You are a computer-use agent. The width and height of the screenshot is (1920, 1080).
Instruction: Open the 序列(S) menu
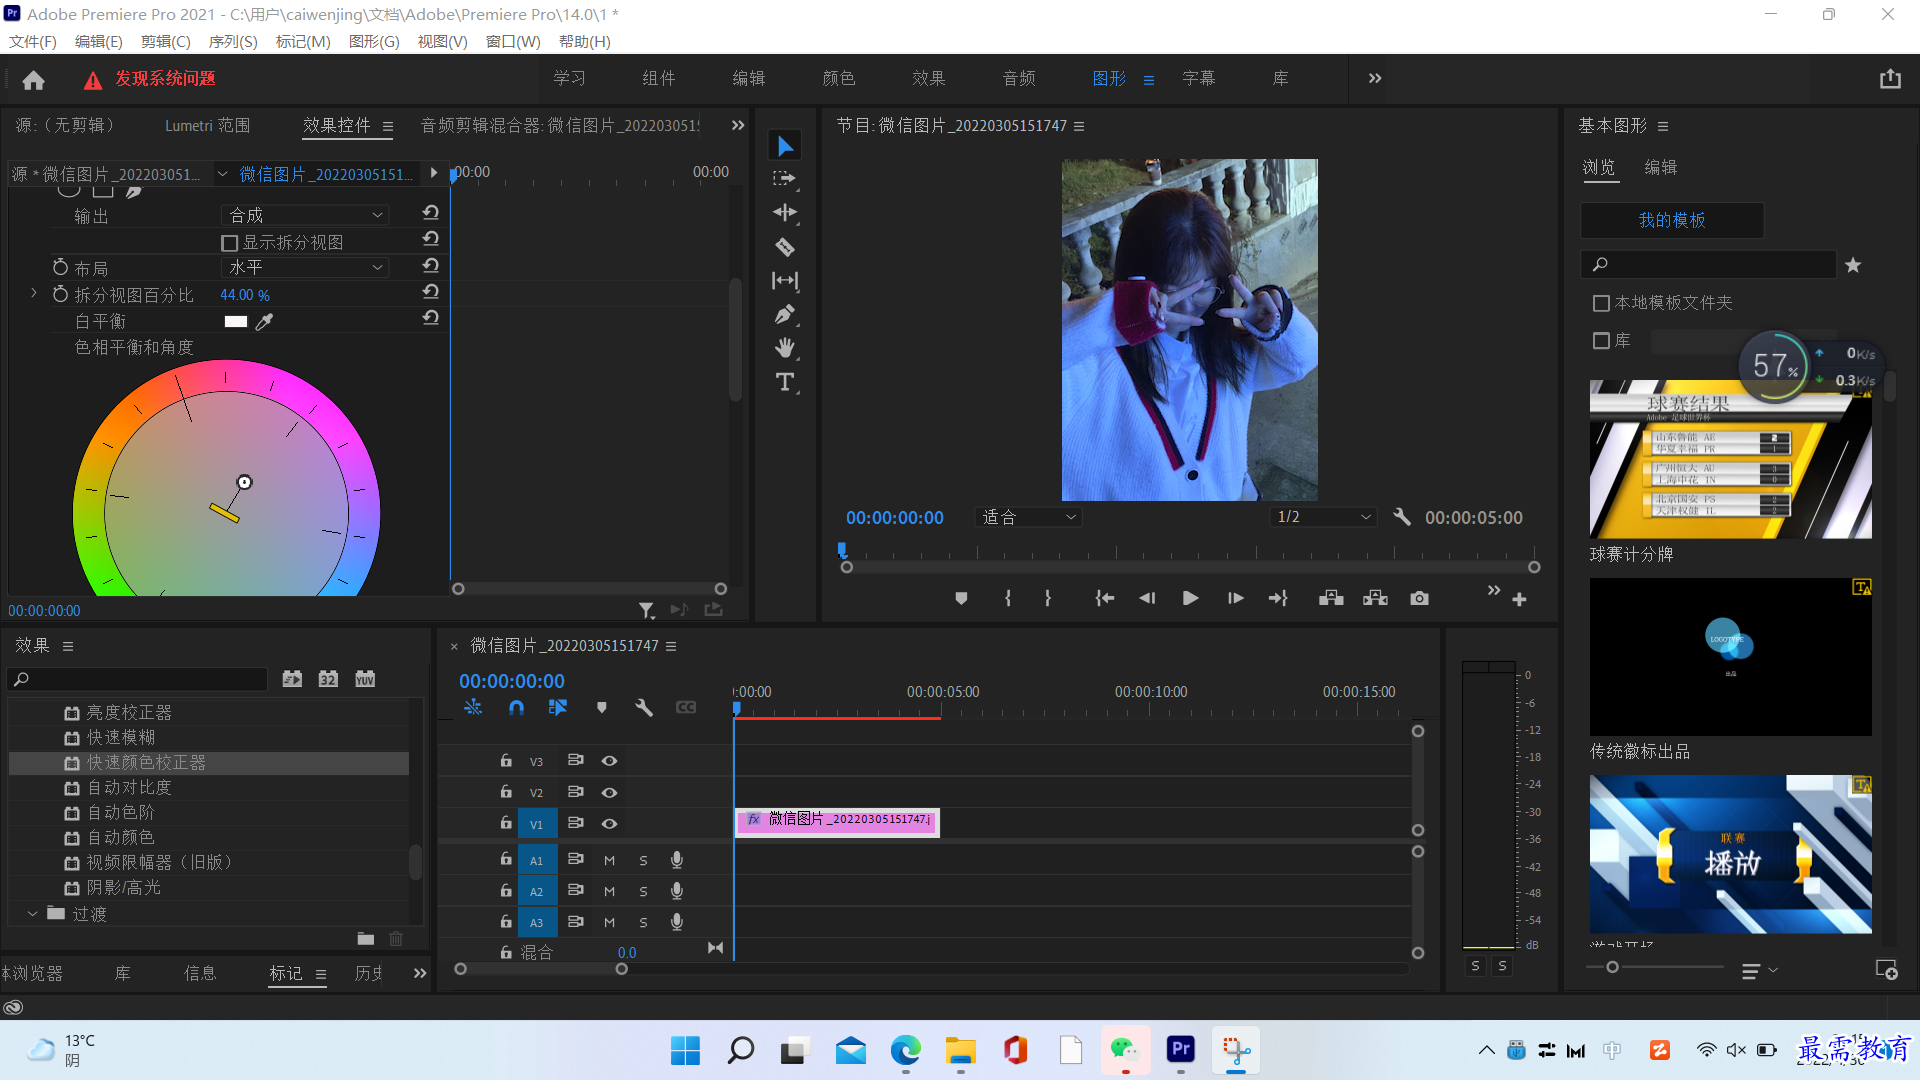click(233, 41)
